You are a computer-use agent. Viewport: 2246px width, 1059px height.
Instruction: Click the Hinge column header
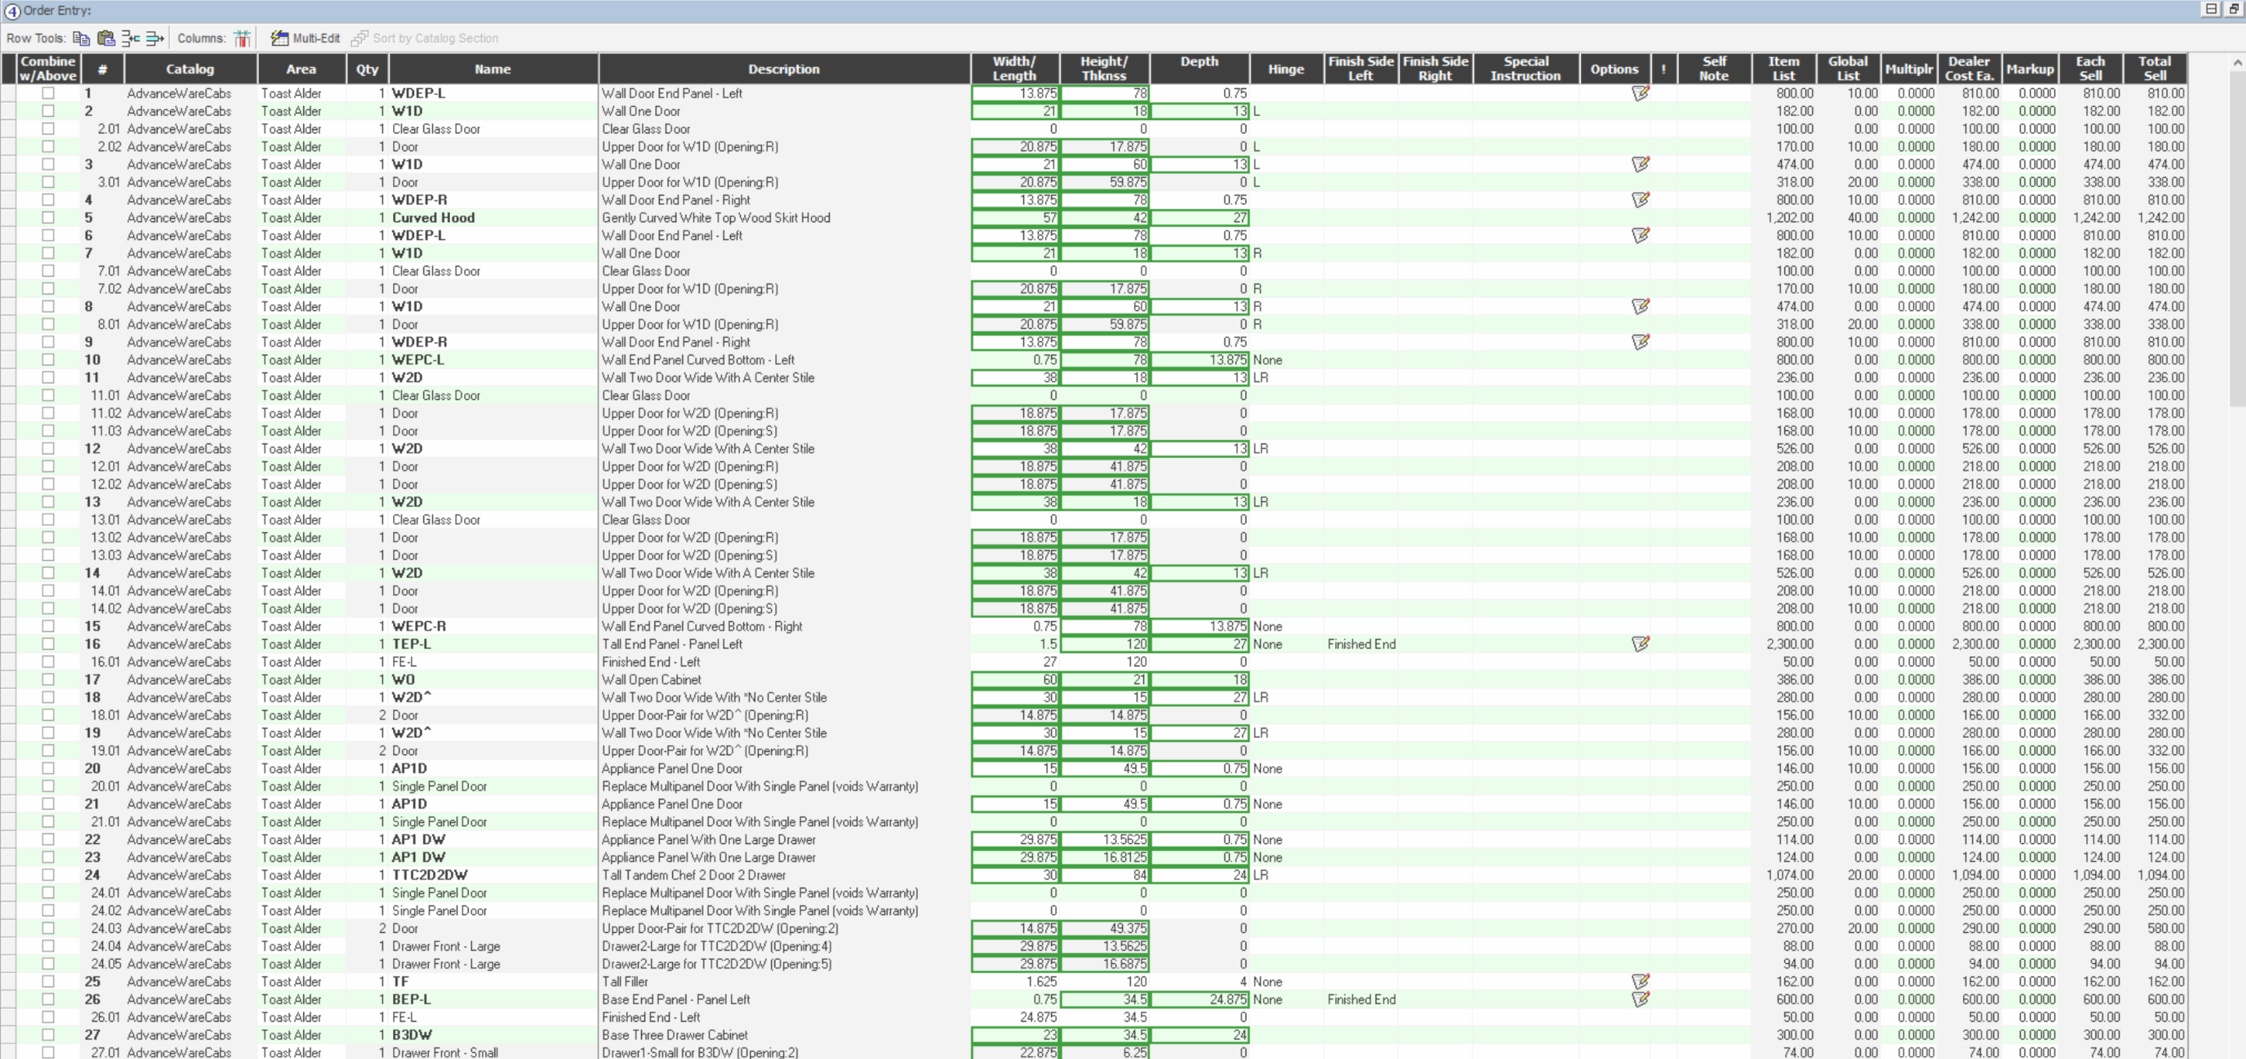(1286, 69)
